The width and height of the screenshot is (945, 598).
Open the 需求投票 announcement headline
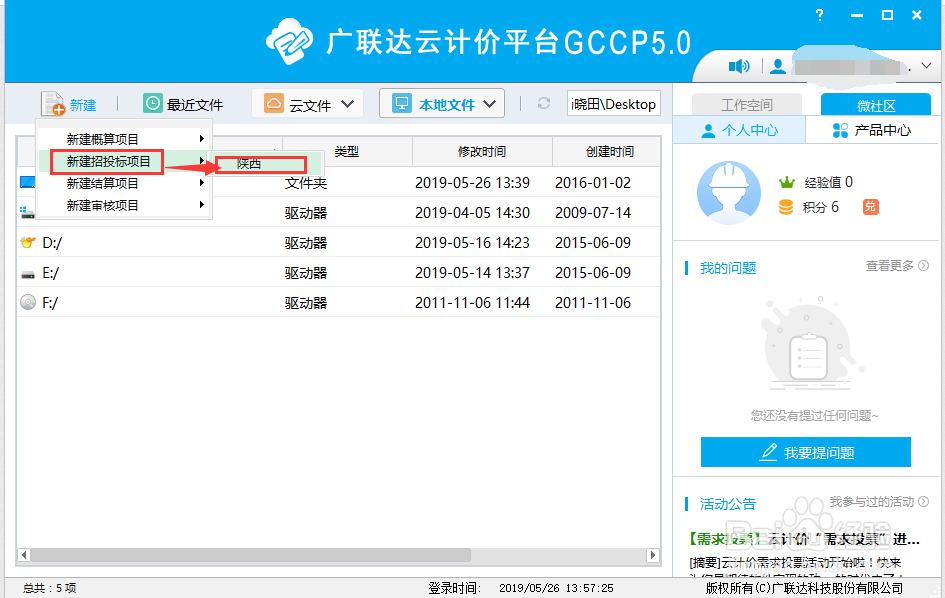click(804, 539)
